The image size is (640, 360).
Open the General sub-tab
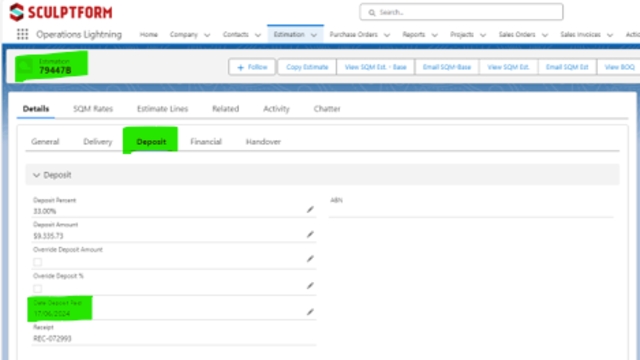[45, 142]
